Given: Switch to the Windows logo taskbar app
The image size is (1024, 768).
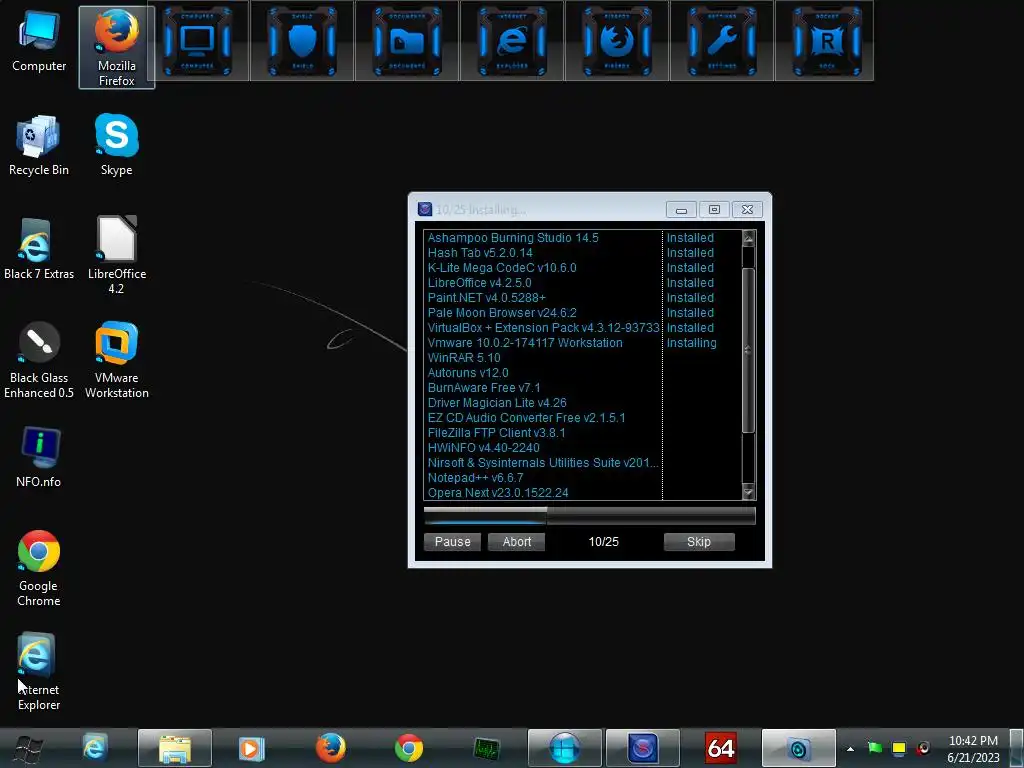Looking at the screenshot, I should [x=565, y=748].
